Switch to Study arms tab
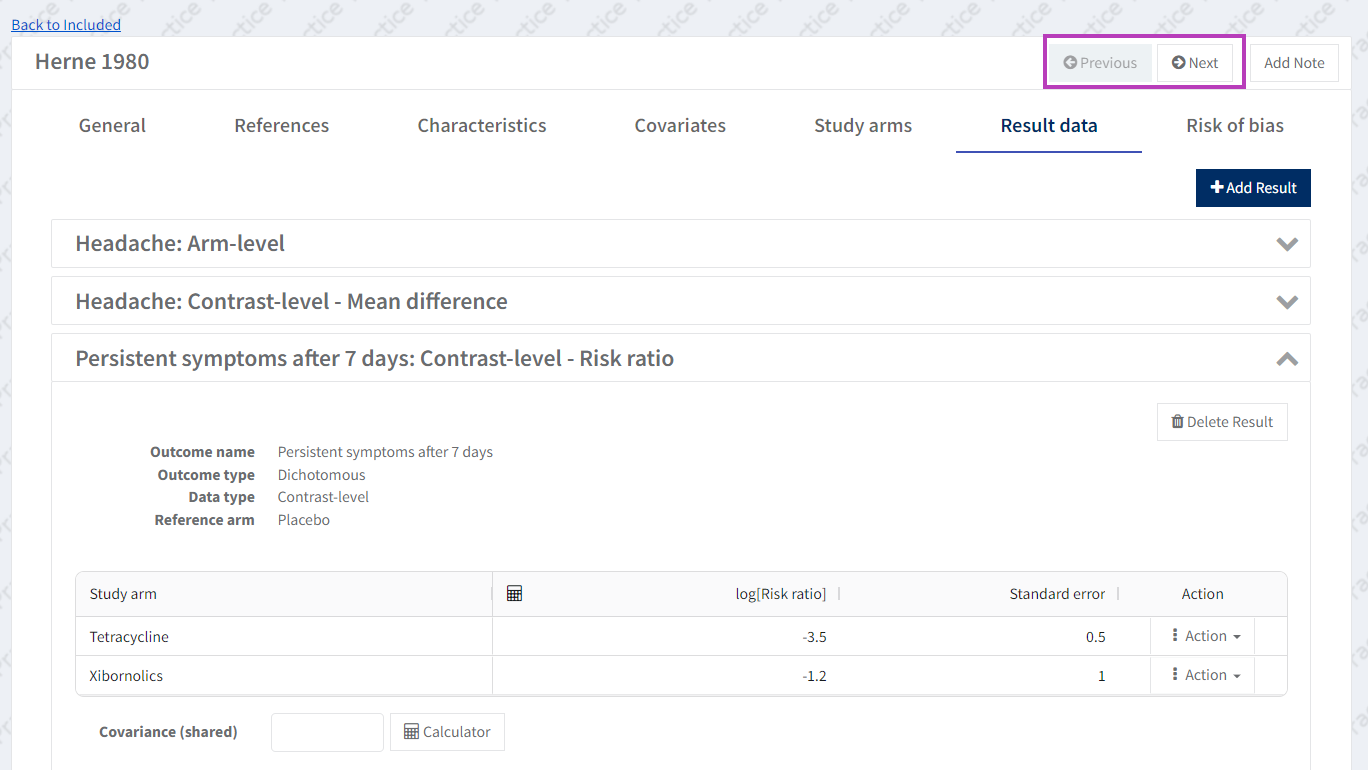 [862, 126]
